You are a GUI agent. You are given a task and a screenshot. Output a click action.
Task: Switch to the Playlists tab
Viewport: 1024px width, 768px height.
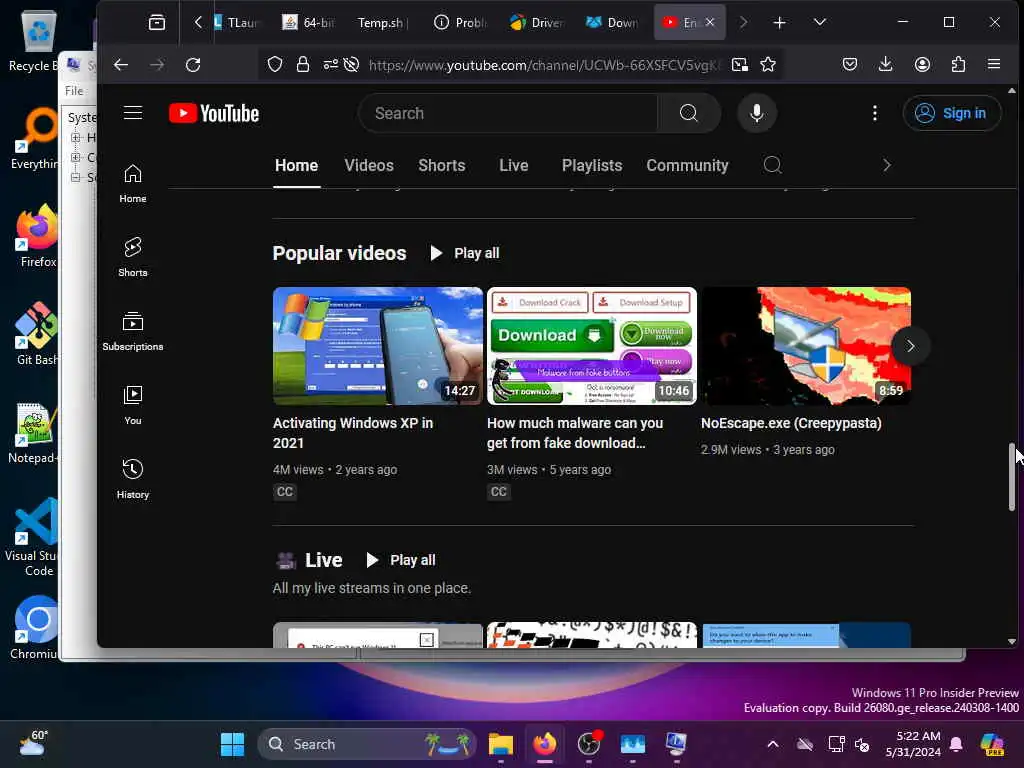[x=592, y=165]
